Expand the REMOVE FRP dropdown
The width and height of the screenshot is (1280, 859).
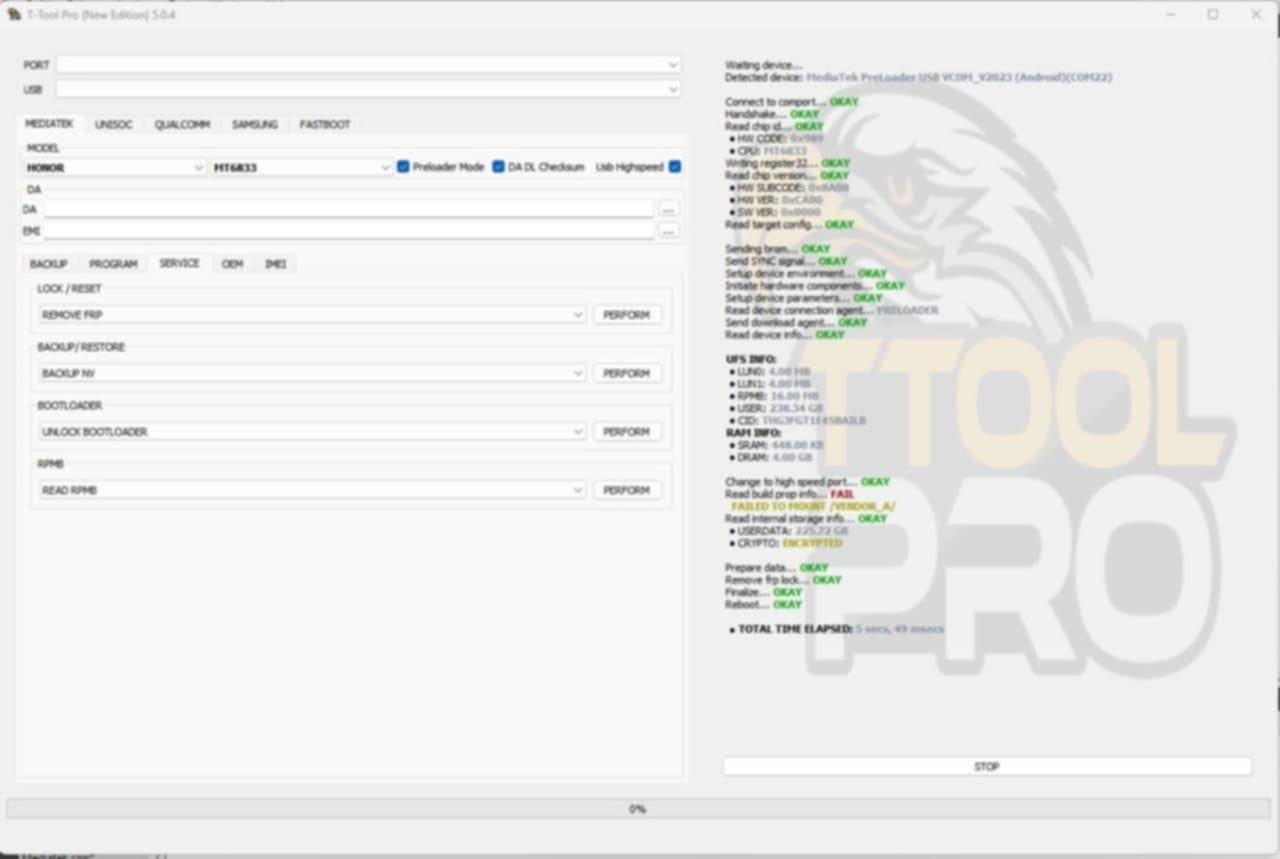[312, 315]
